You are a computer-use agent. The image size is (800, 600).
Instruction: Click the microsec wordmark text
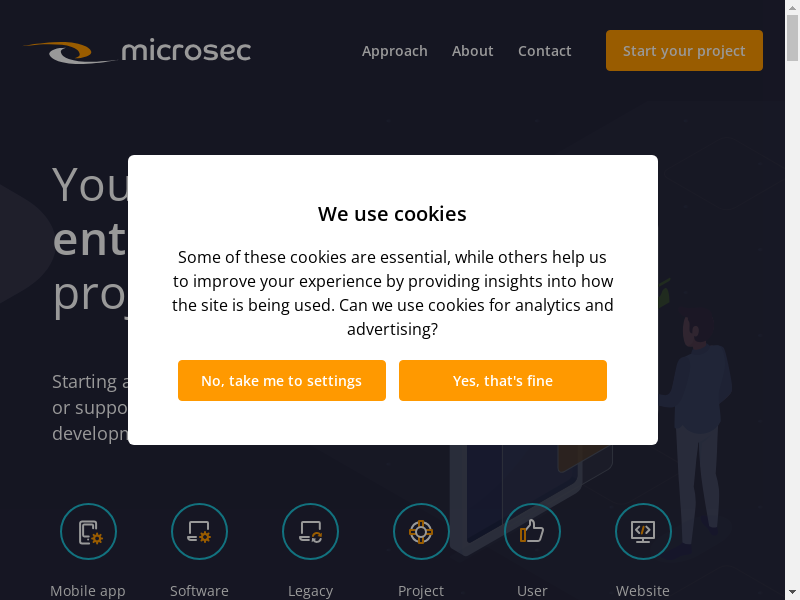pos(186,50)
